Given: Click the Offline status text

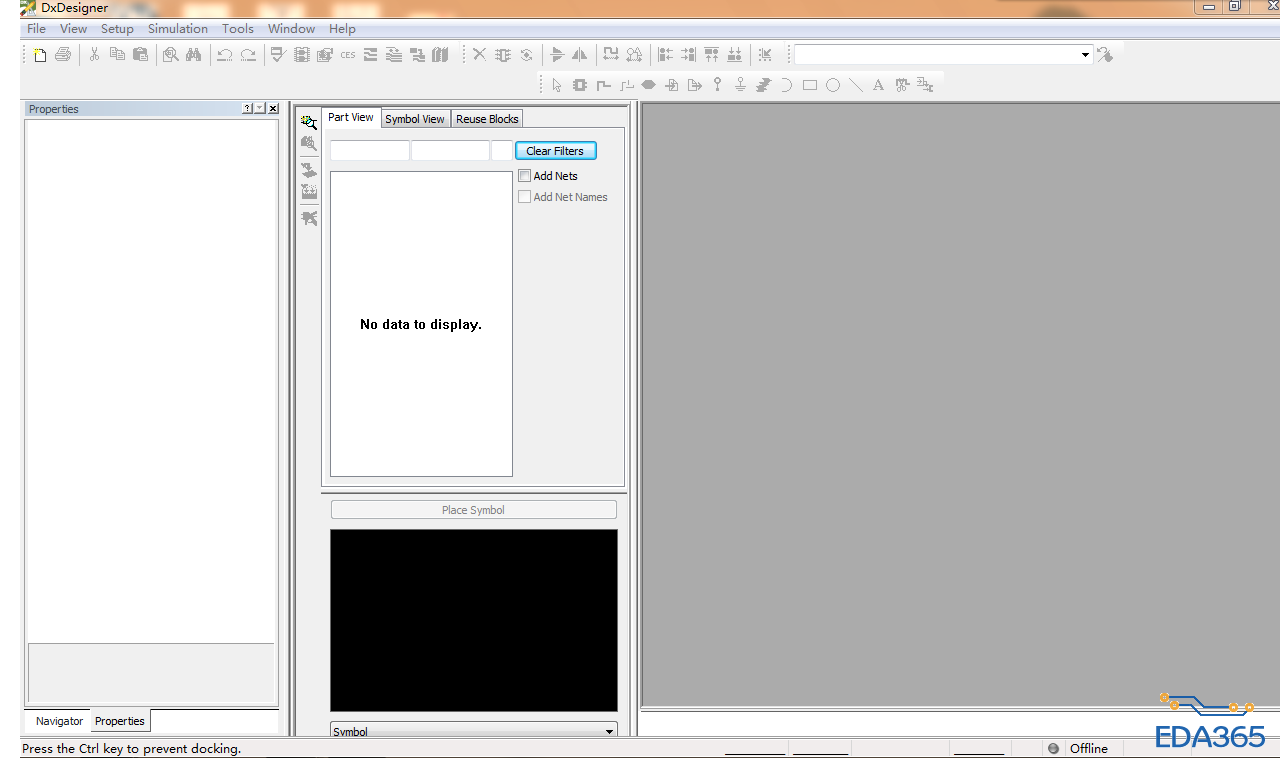Looking at the screenshot, I should [x=1089, y=749].
